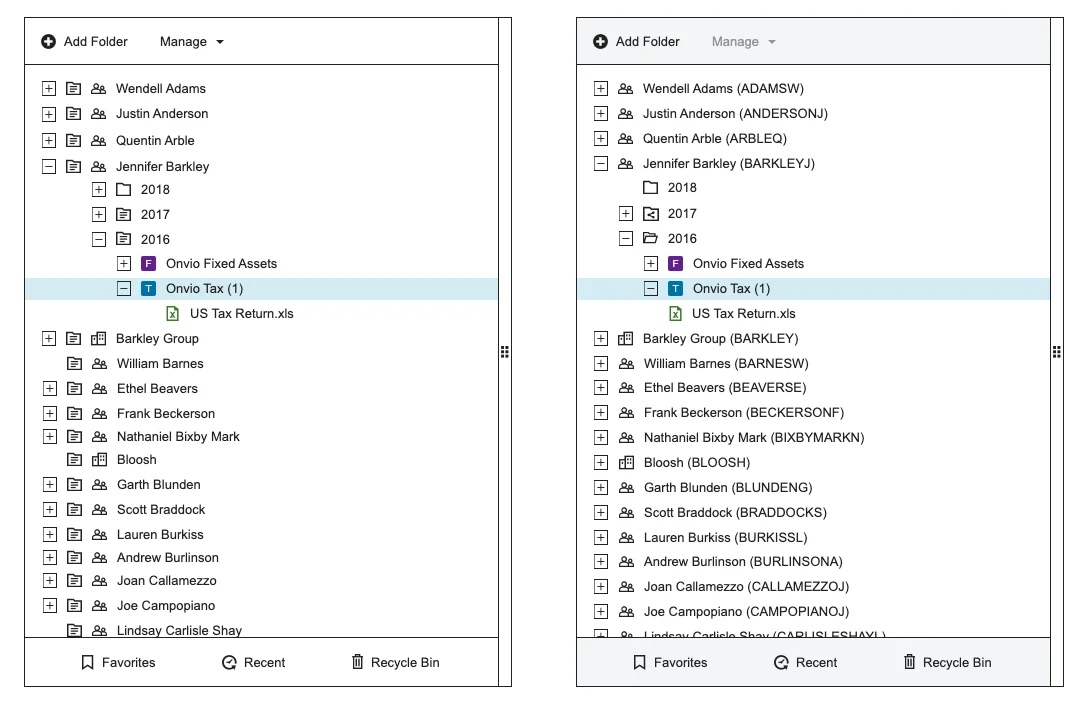Viewport: 1092px width, 715px height.
Task: Collapse Onvio Tax (1) in left panel
Action: click(124, 288)
